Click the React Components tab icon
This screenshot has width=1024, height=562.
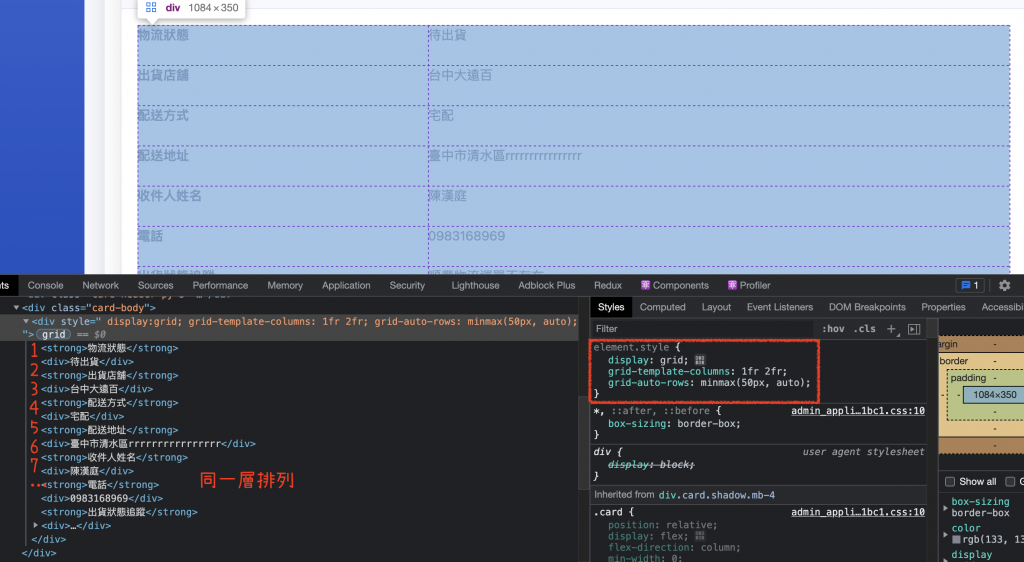[645, 285]
